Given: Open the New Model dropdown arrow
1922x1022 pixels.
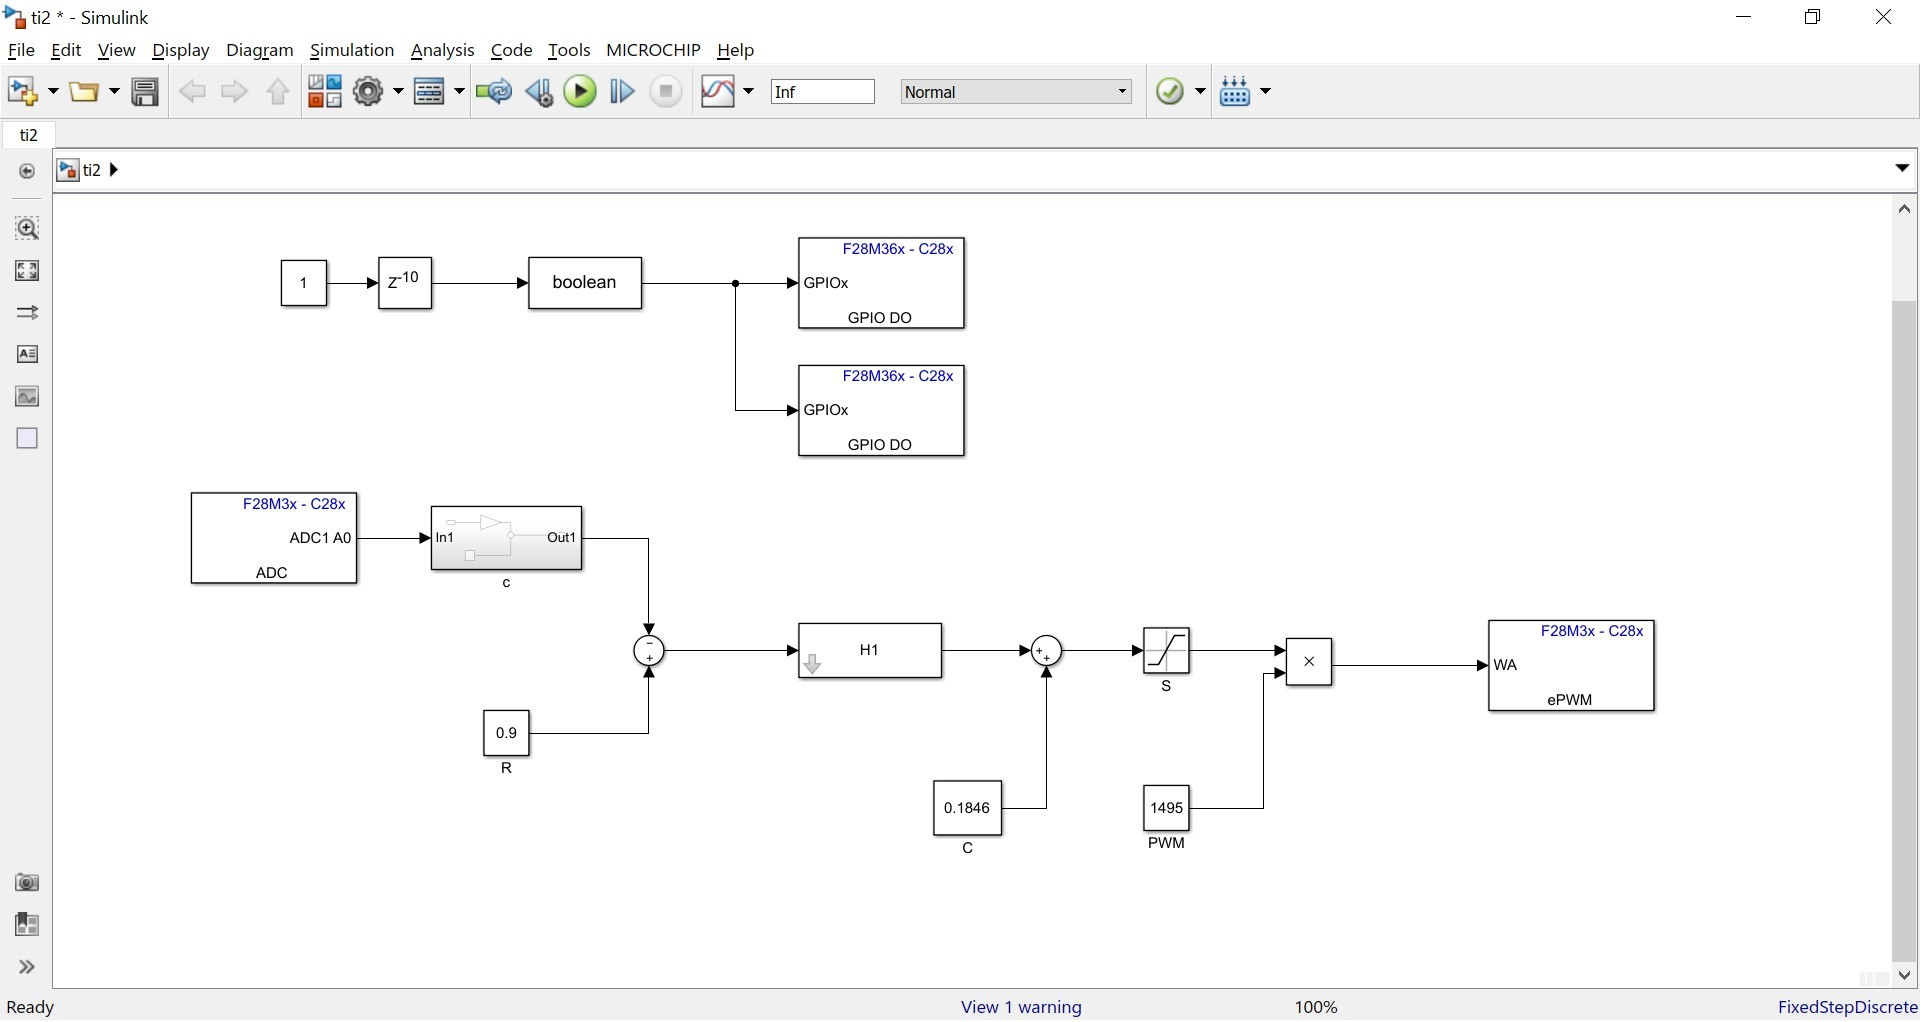Looking at the screenshot, I should point(52,92).
